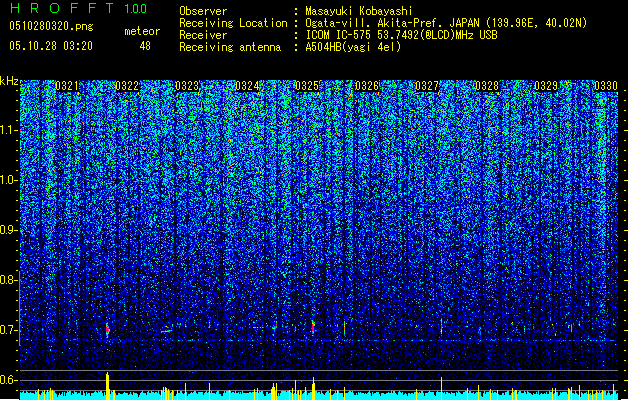
Task: Click the 0.9 kHz axis tick label
Action: point(8,230)
